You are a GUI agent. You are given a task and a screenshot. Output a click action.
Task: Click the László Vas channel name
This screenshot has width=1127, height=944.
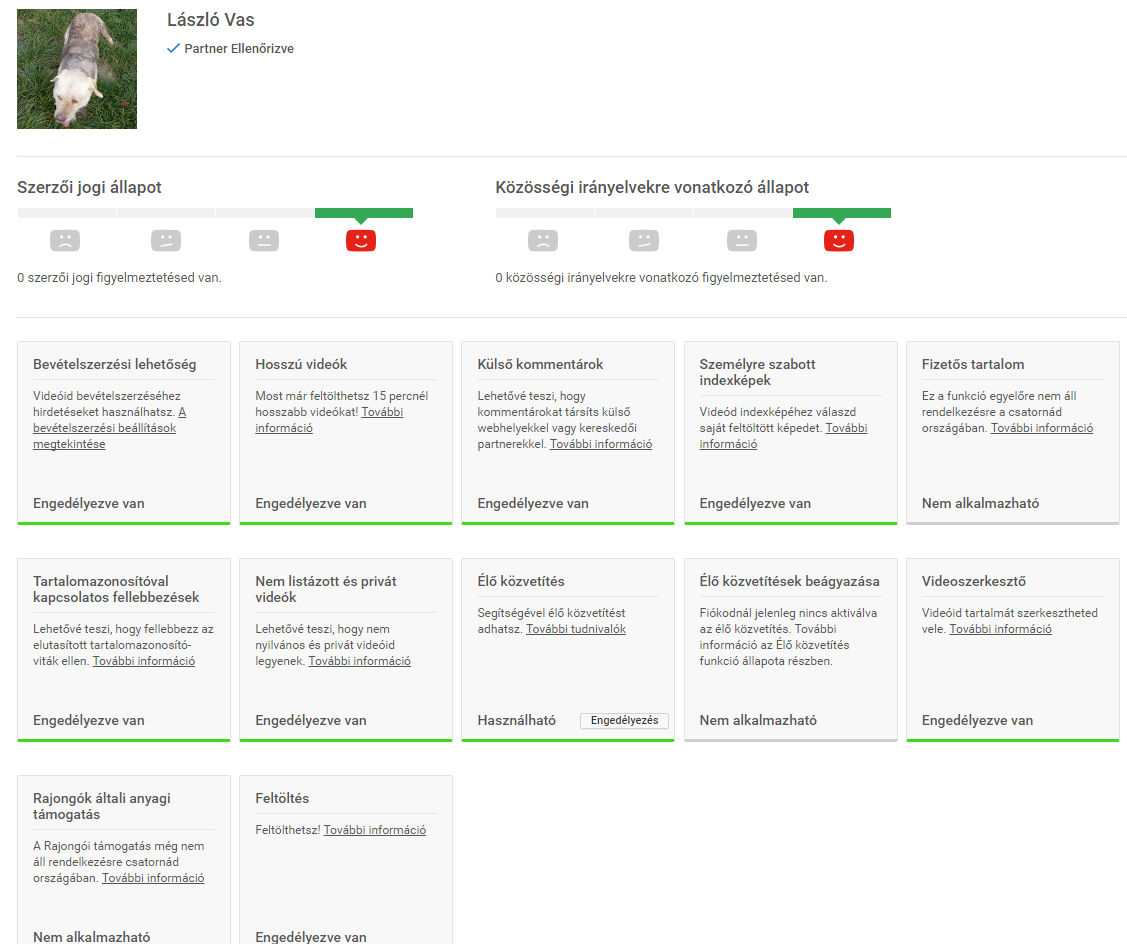(x=211, y=20)
